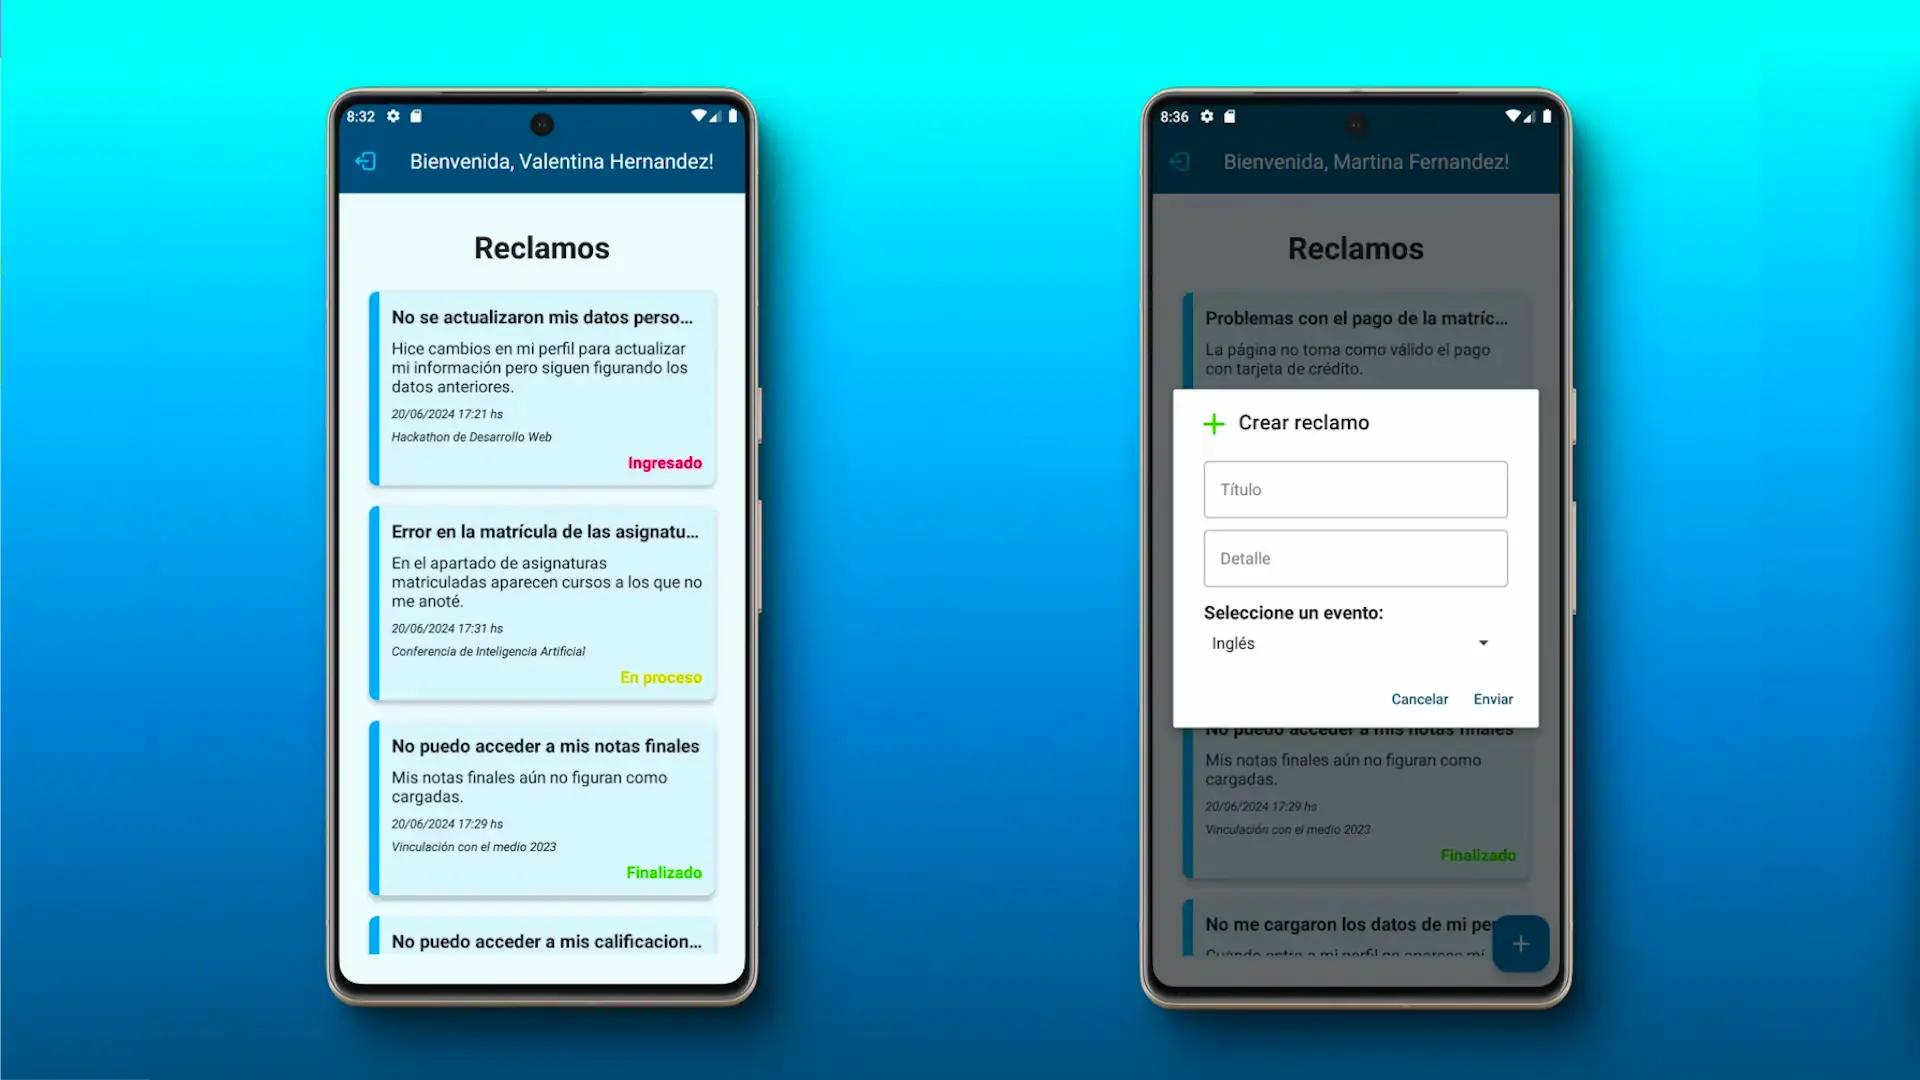Click the WiFi signal icon in status bar

[x=699, y=116]
